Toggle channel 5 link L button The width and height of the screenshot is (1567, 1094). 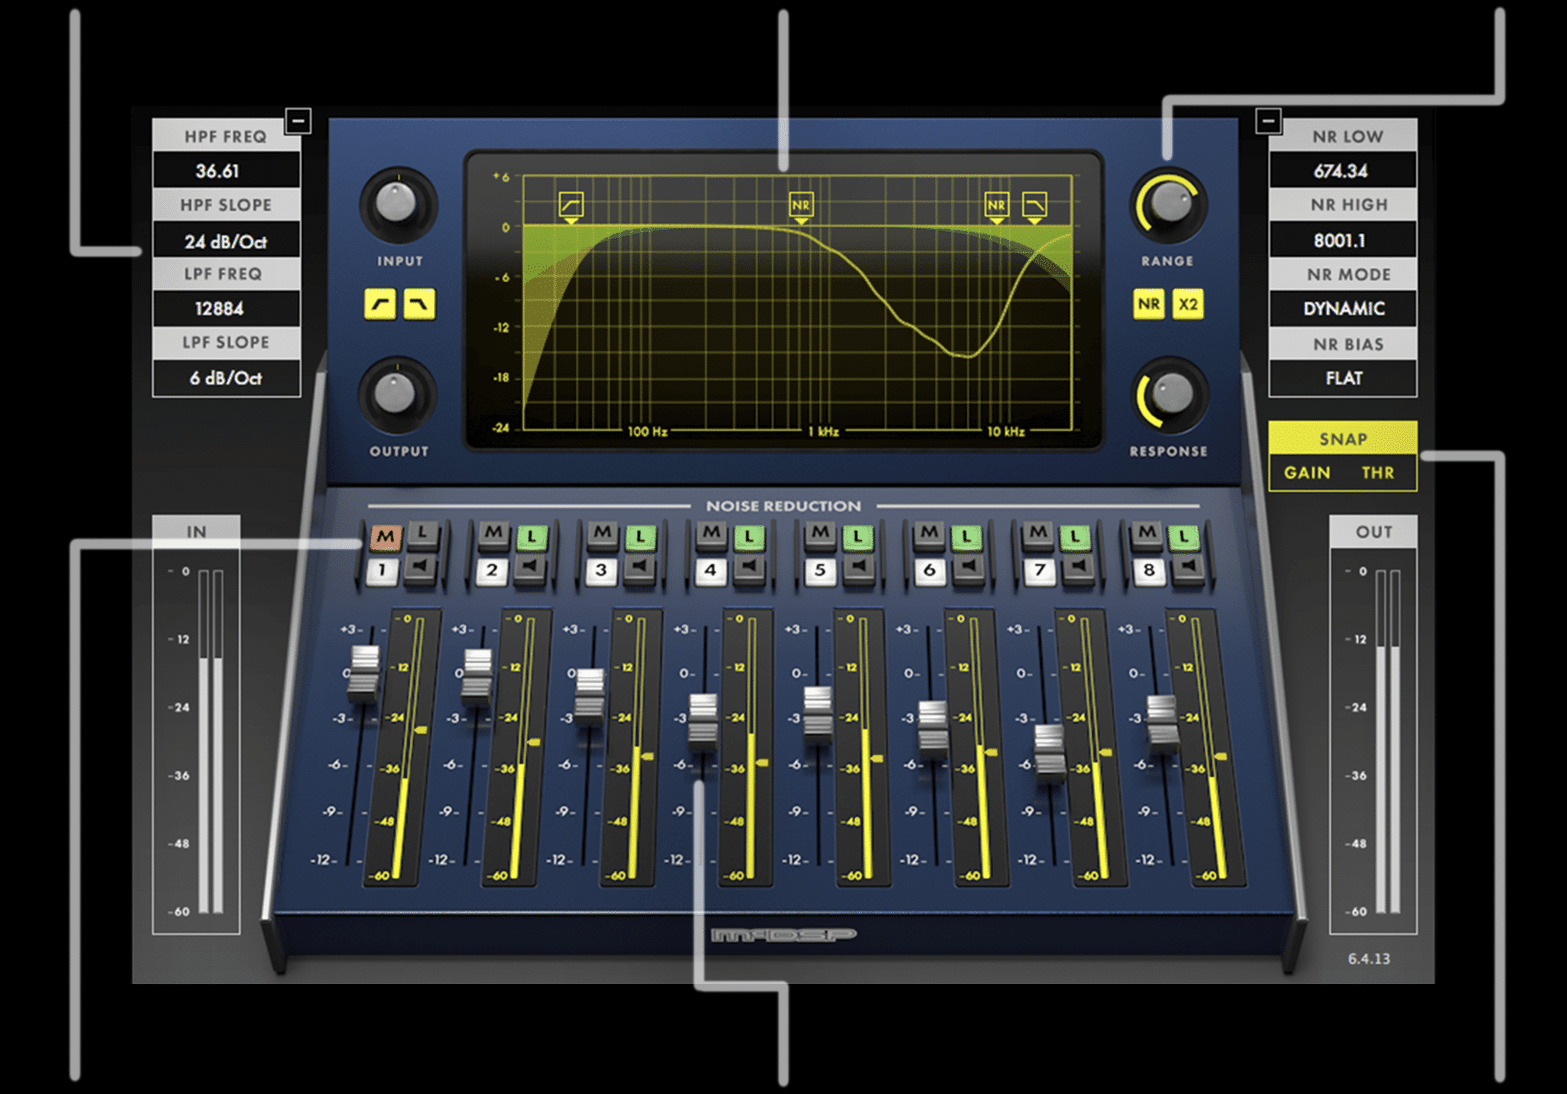[857, 537]
